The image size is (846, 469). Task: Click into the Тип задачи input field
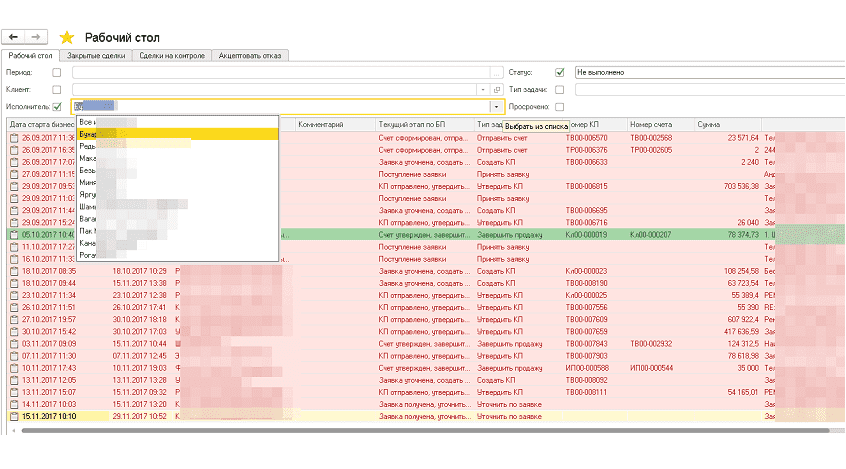click(x=710, y=90)
